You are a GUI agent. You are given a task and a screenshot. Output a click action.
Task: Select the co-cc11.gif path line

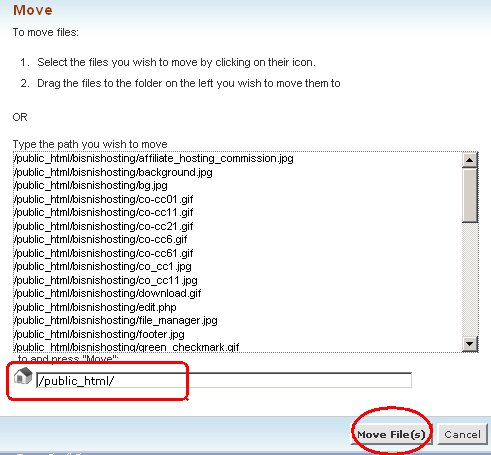pyautogui.click(x=103, y=212)
